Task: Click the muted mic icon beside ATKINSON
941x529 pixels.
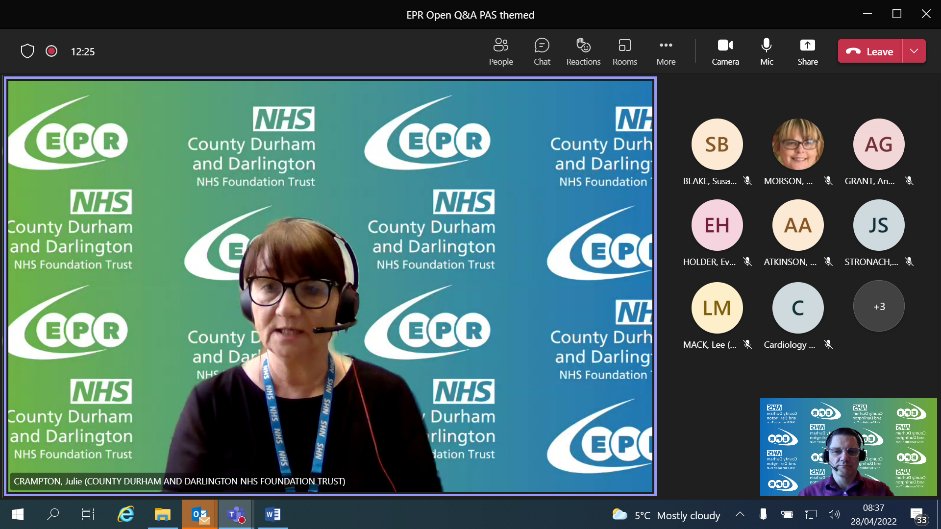Action: (828, 261)
